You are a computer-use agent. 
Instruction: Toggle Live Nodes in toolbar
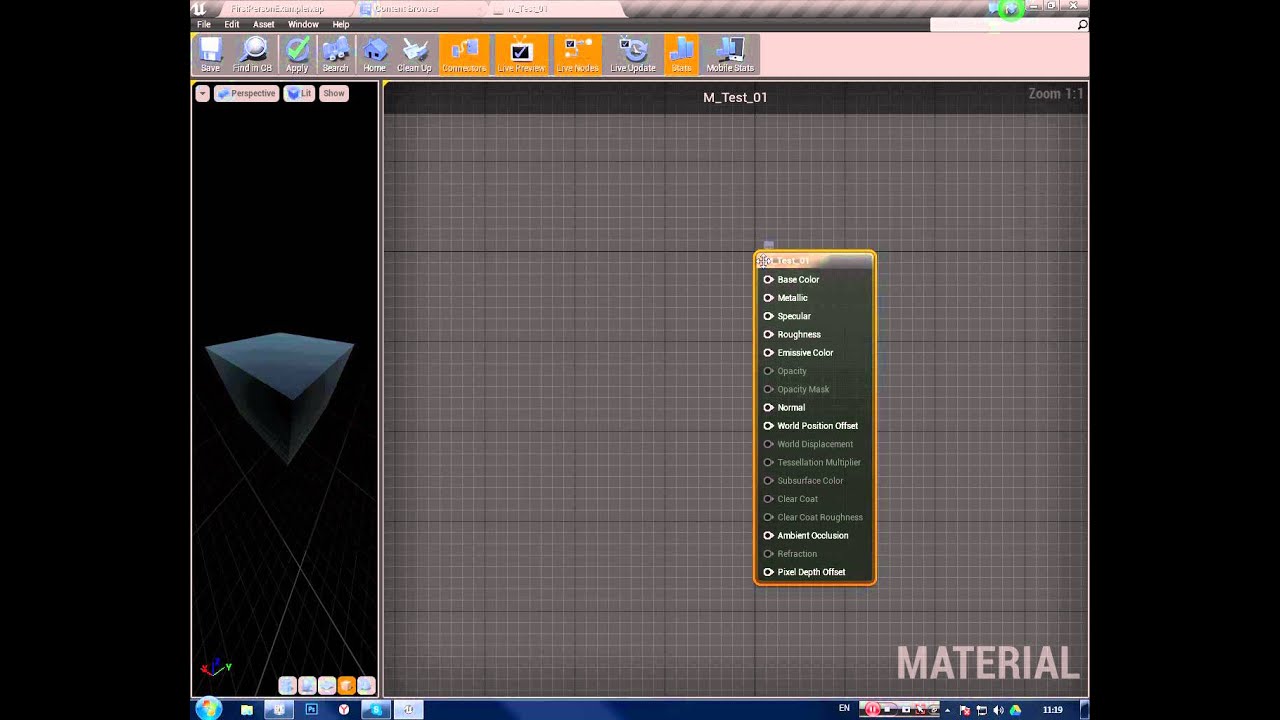coord(577,54)
